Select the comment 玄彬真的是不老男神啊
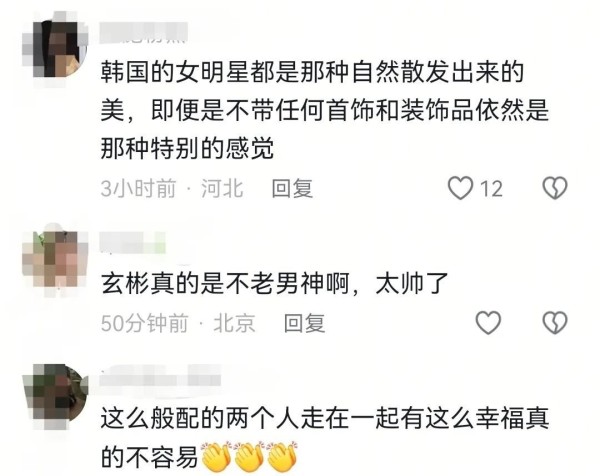The height and width of the screenshot is (476, 600). (274, 284)
